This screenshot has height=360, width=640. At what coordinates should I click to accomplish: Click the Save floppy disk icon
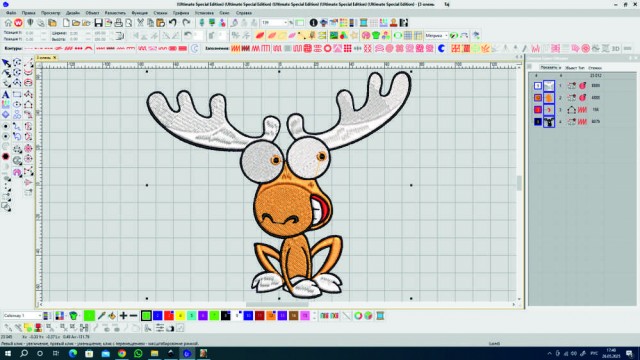[98, 23]
